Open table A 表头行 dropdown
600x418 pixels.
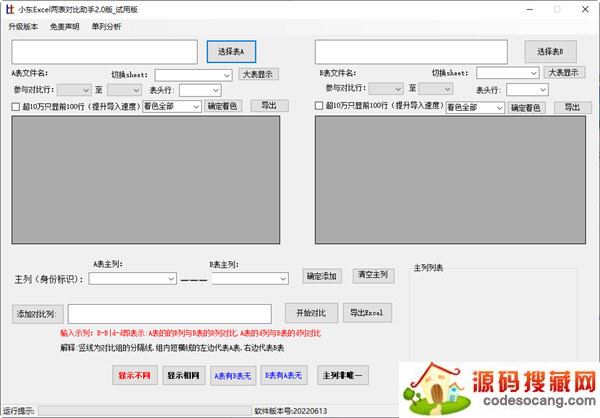click(200, 90)
